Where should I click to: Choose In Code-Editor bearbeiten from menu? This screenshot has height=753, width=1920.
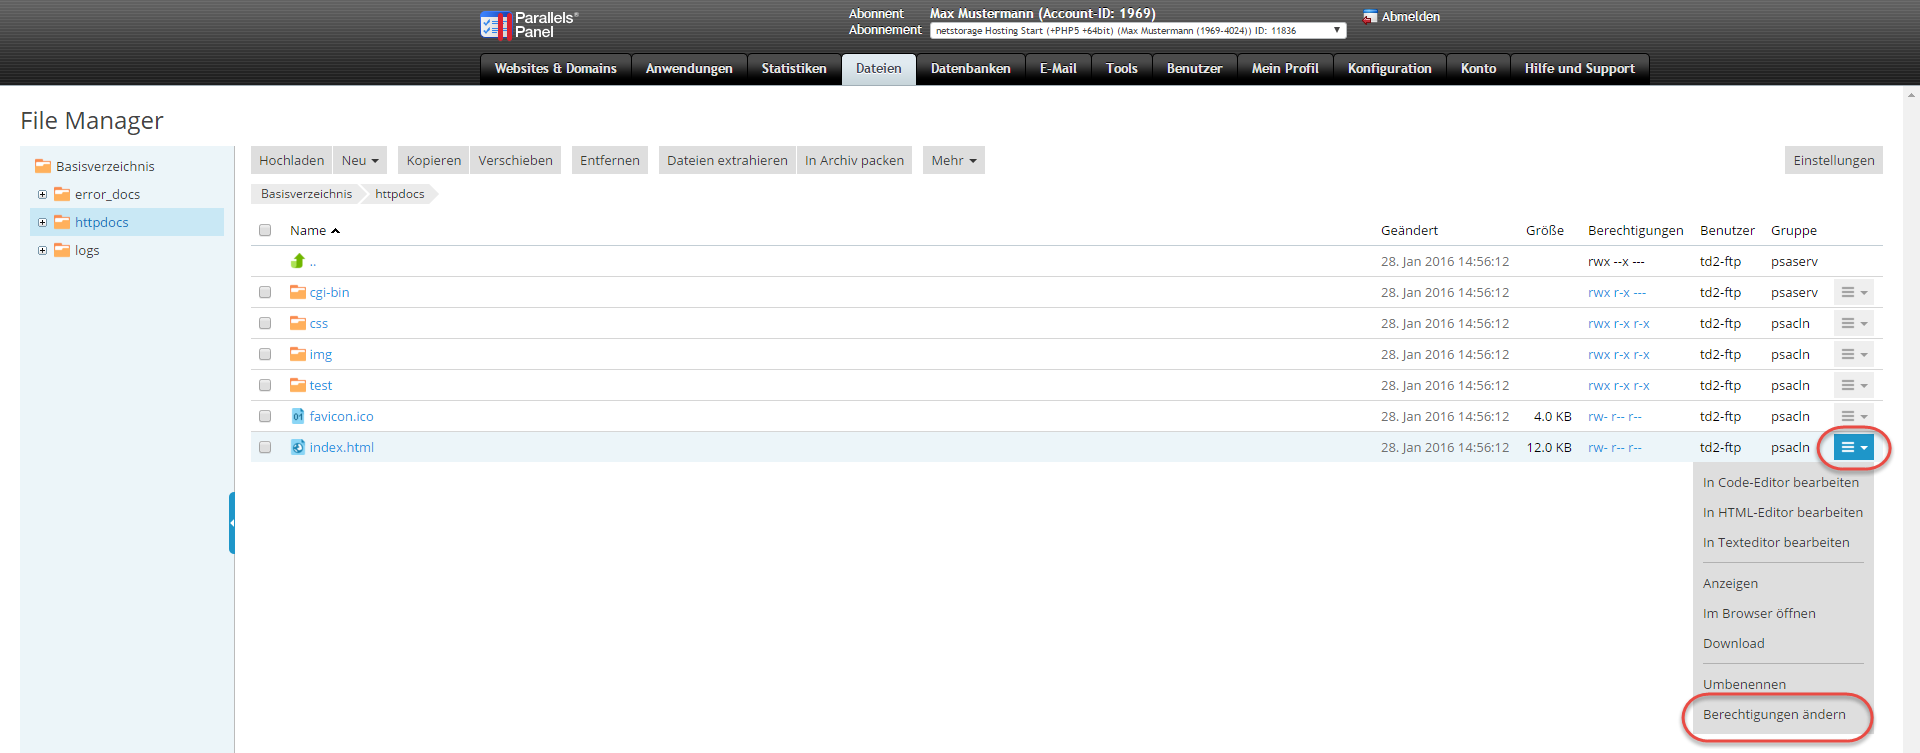pyautogui.click(x=1781, y=482)
